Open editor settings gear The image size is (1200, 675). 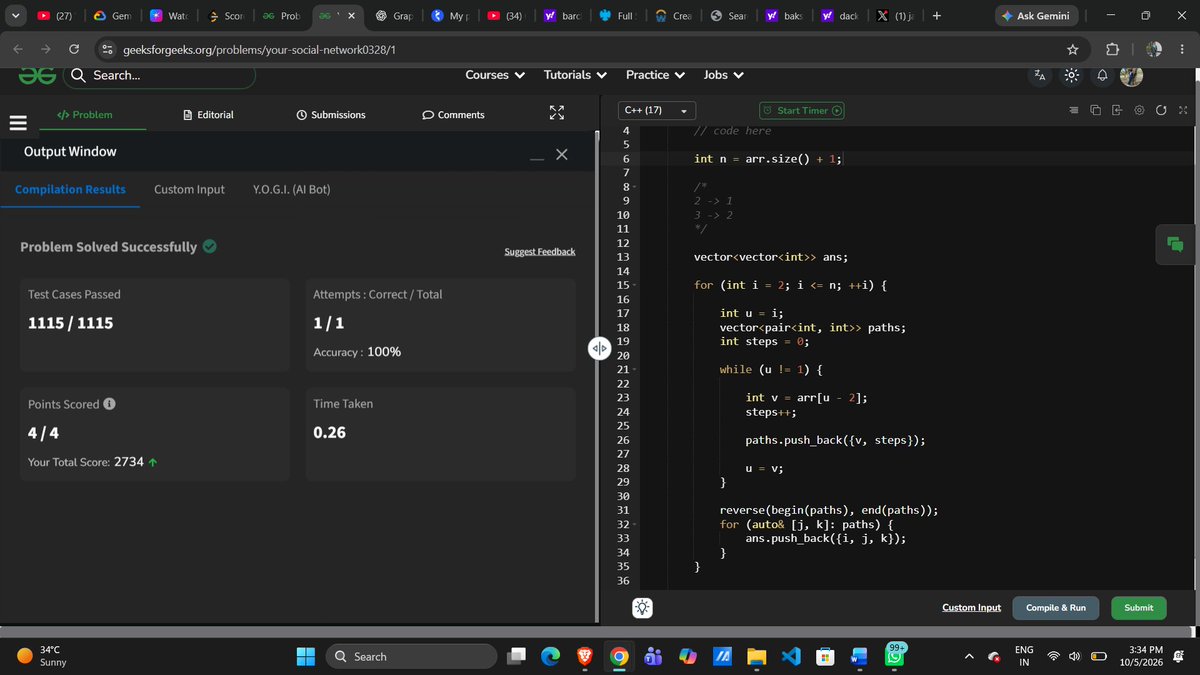tap(1139, 110)
